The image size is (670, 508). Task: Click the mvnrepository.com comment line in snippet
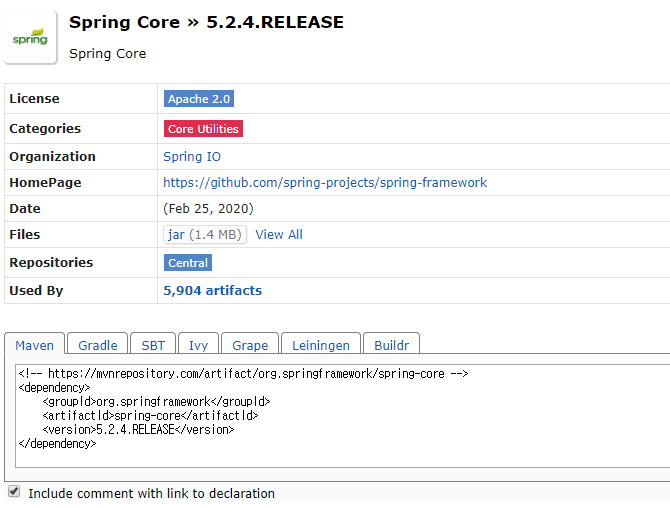tap(244, 374)
